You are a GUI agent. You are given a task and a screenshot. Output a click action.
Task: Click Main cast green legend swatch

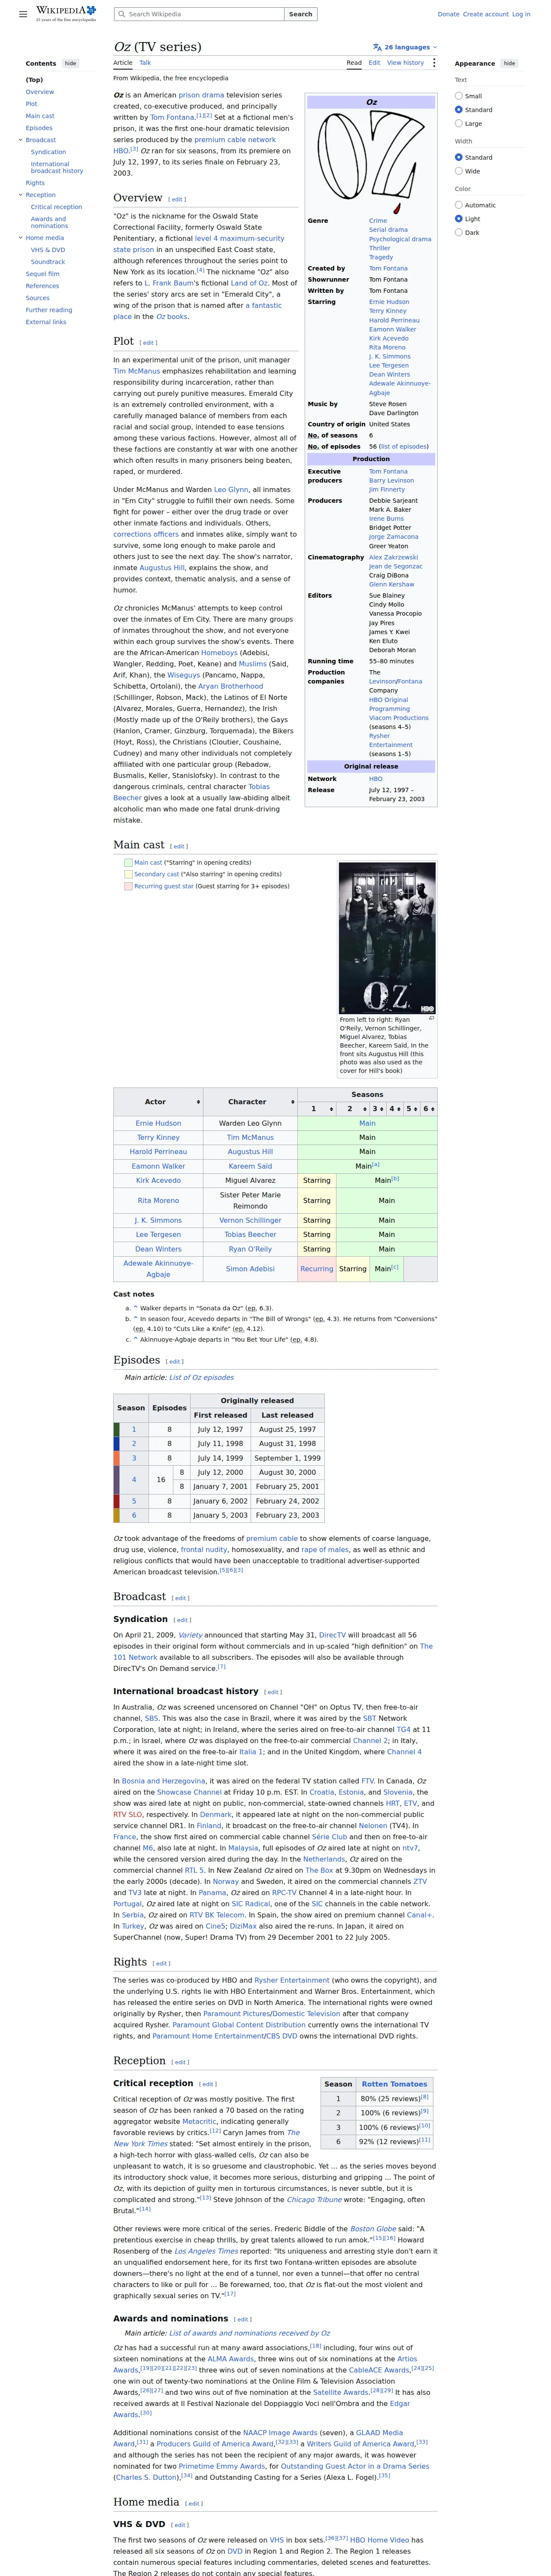tap(128, 862)
